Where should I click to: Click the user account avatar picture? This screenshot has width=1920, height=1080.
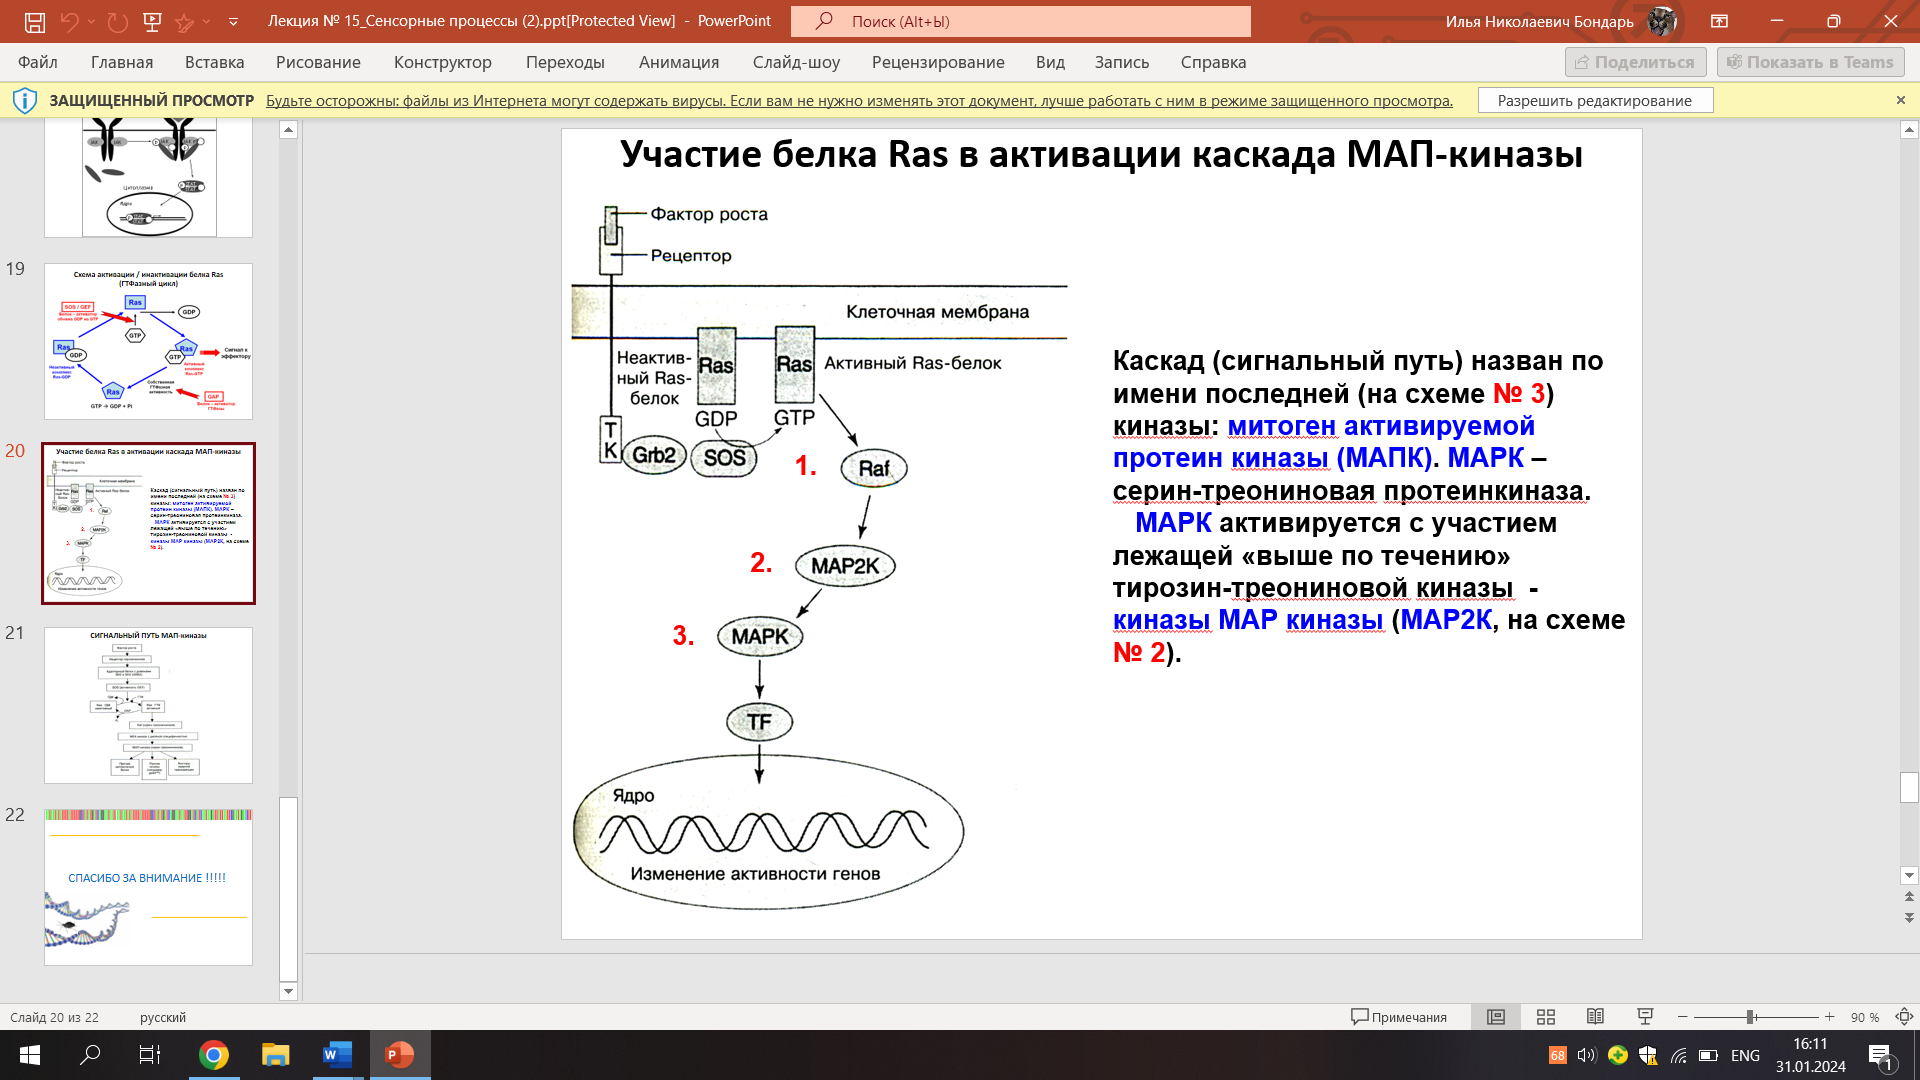pos(1662,21)
